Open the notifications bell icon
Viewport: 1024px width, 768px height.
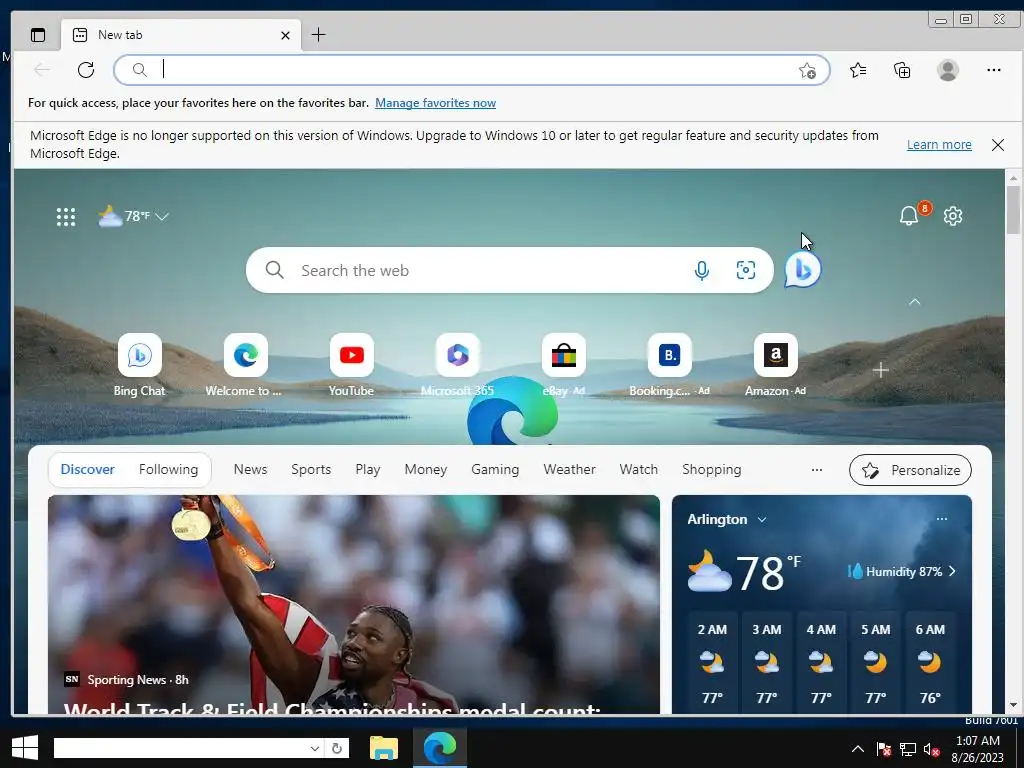tap(909, 216)
